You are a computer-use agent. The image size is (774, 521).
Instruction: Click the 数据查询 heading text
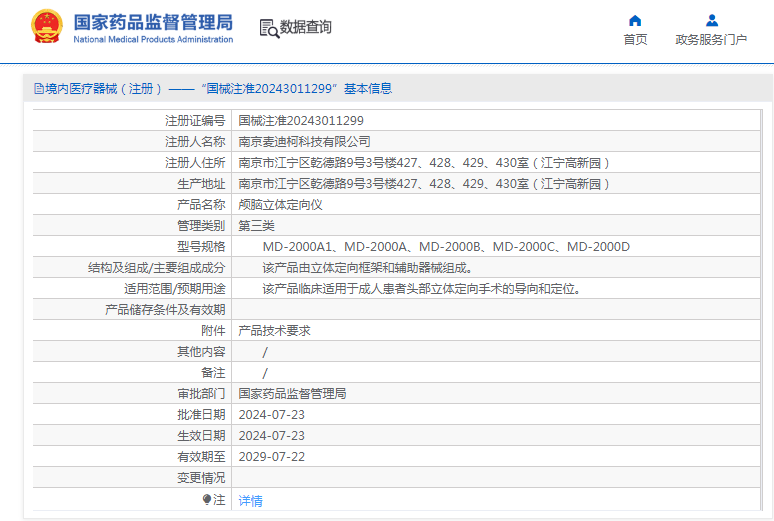(306, 27)
